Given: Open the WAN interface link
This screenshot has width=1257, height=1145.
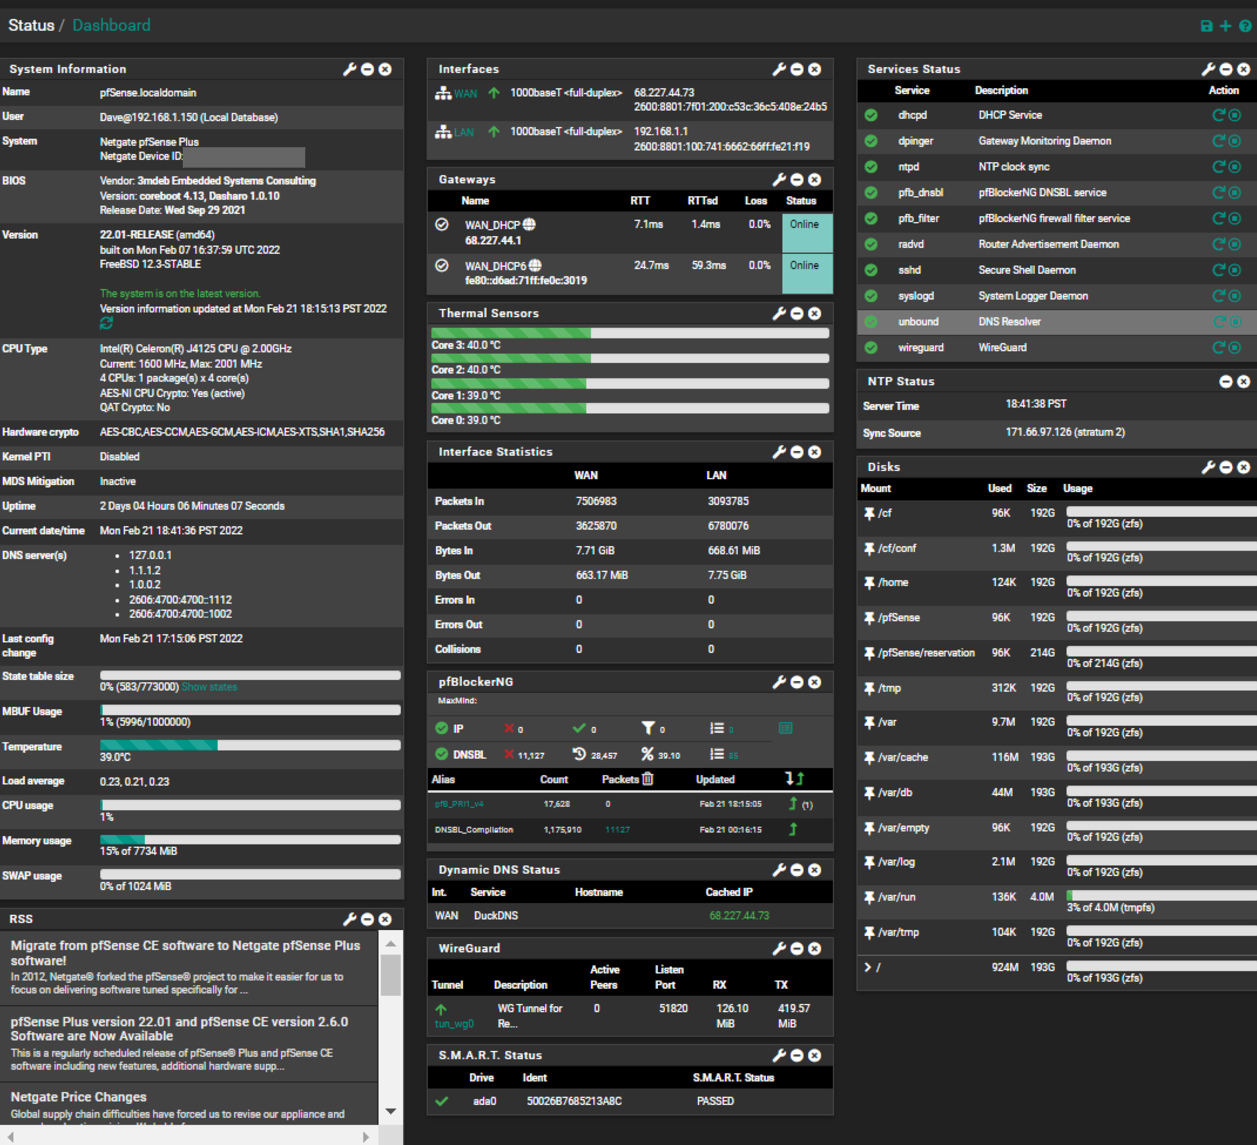Looking at the screenshot, I should click(x=466, y=94).
